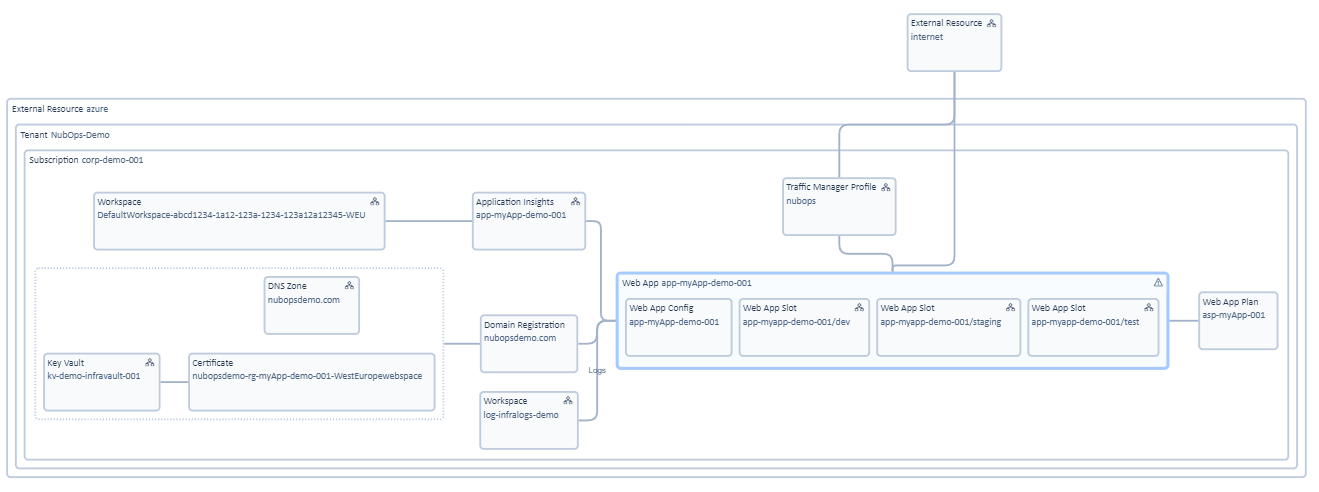Click the hierarchy icon on the DefaultWorkspace node
The height and width of the screenshot is (492, 1319).
pyautogui.click(x=375, y=202)
